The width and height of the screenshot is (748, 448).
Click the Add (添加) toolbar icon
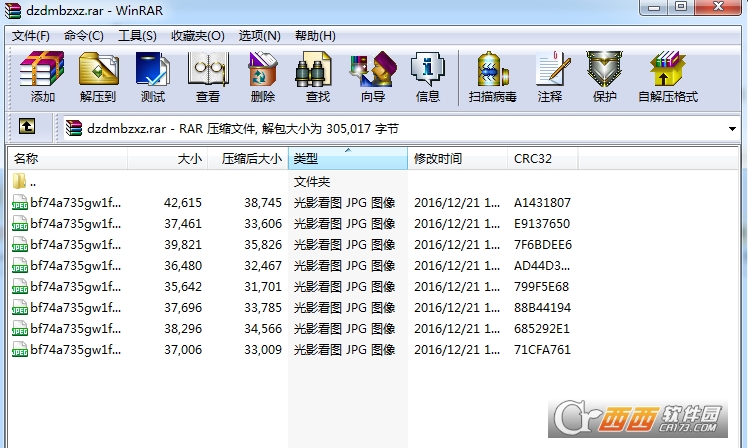(x=42, y=70)
